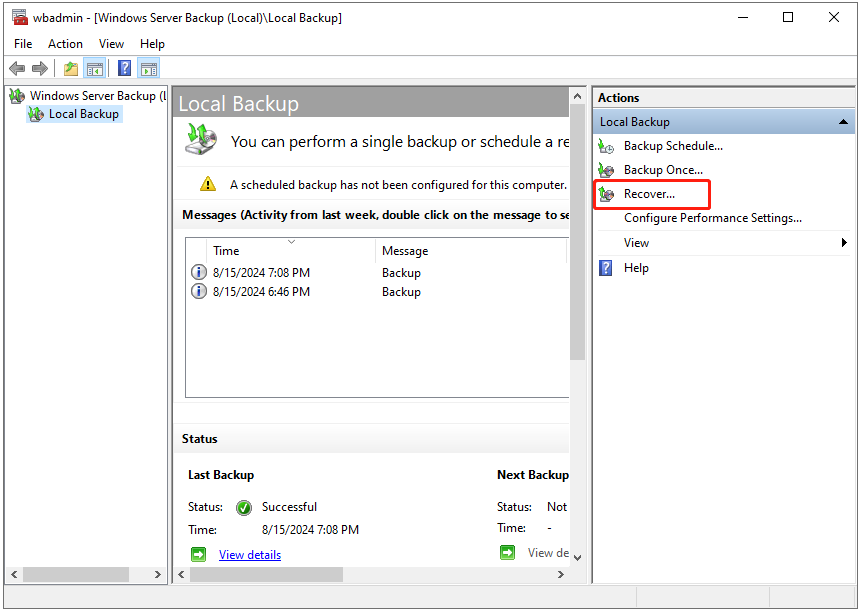Click the Actions pane header

tap(724, 98)
